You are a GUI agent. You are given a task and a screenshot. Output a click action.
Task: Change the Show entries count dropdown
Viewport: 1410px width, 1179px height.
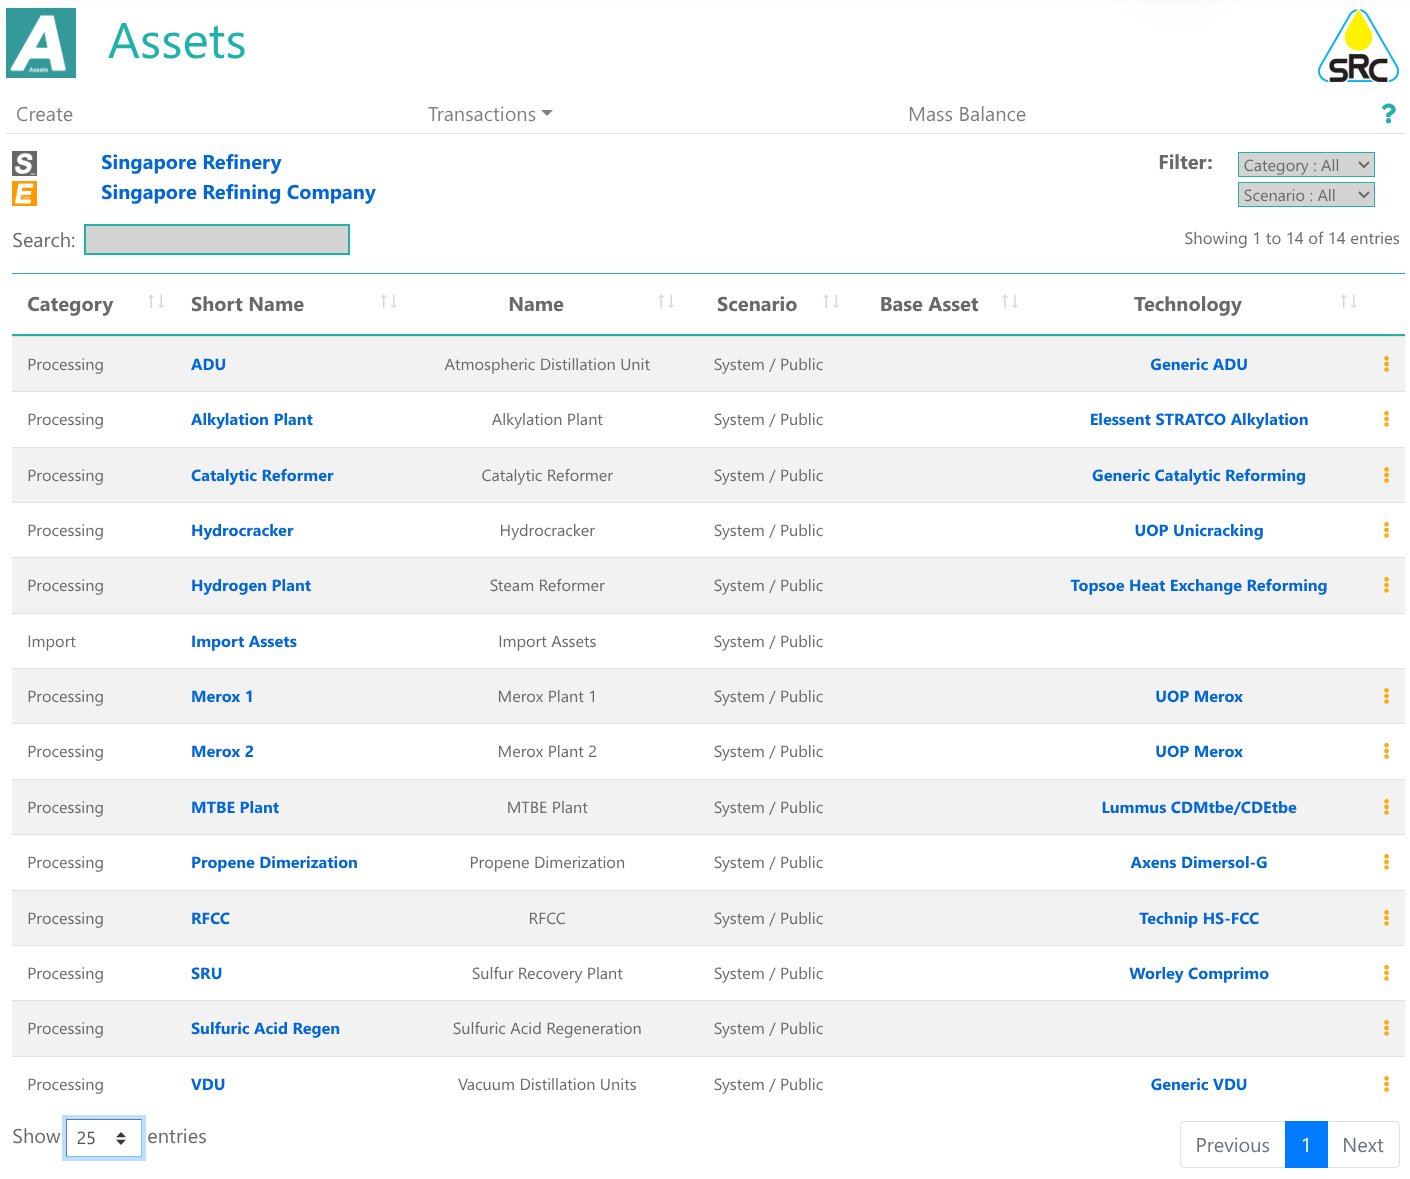pyautogui.click(x=104, y=1138)
